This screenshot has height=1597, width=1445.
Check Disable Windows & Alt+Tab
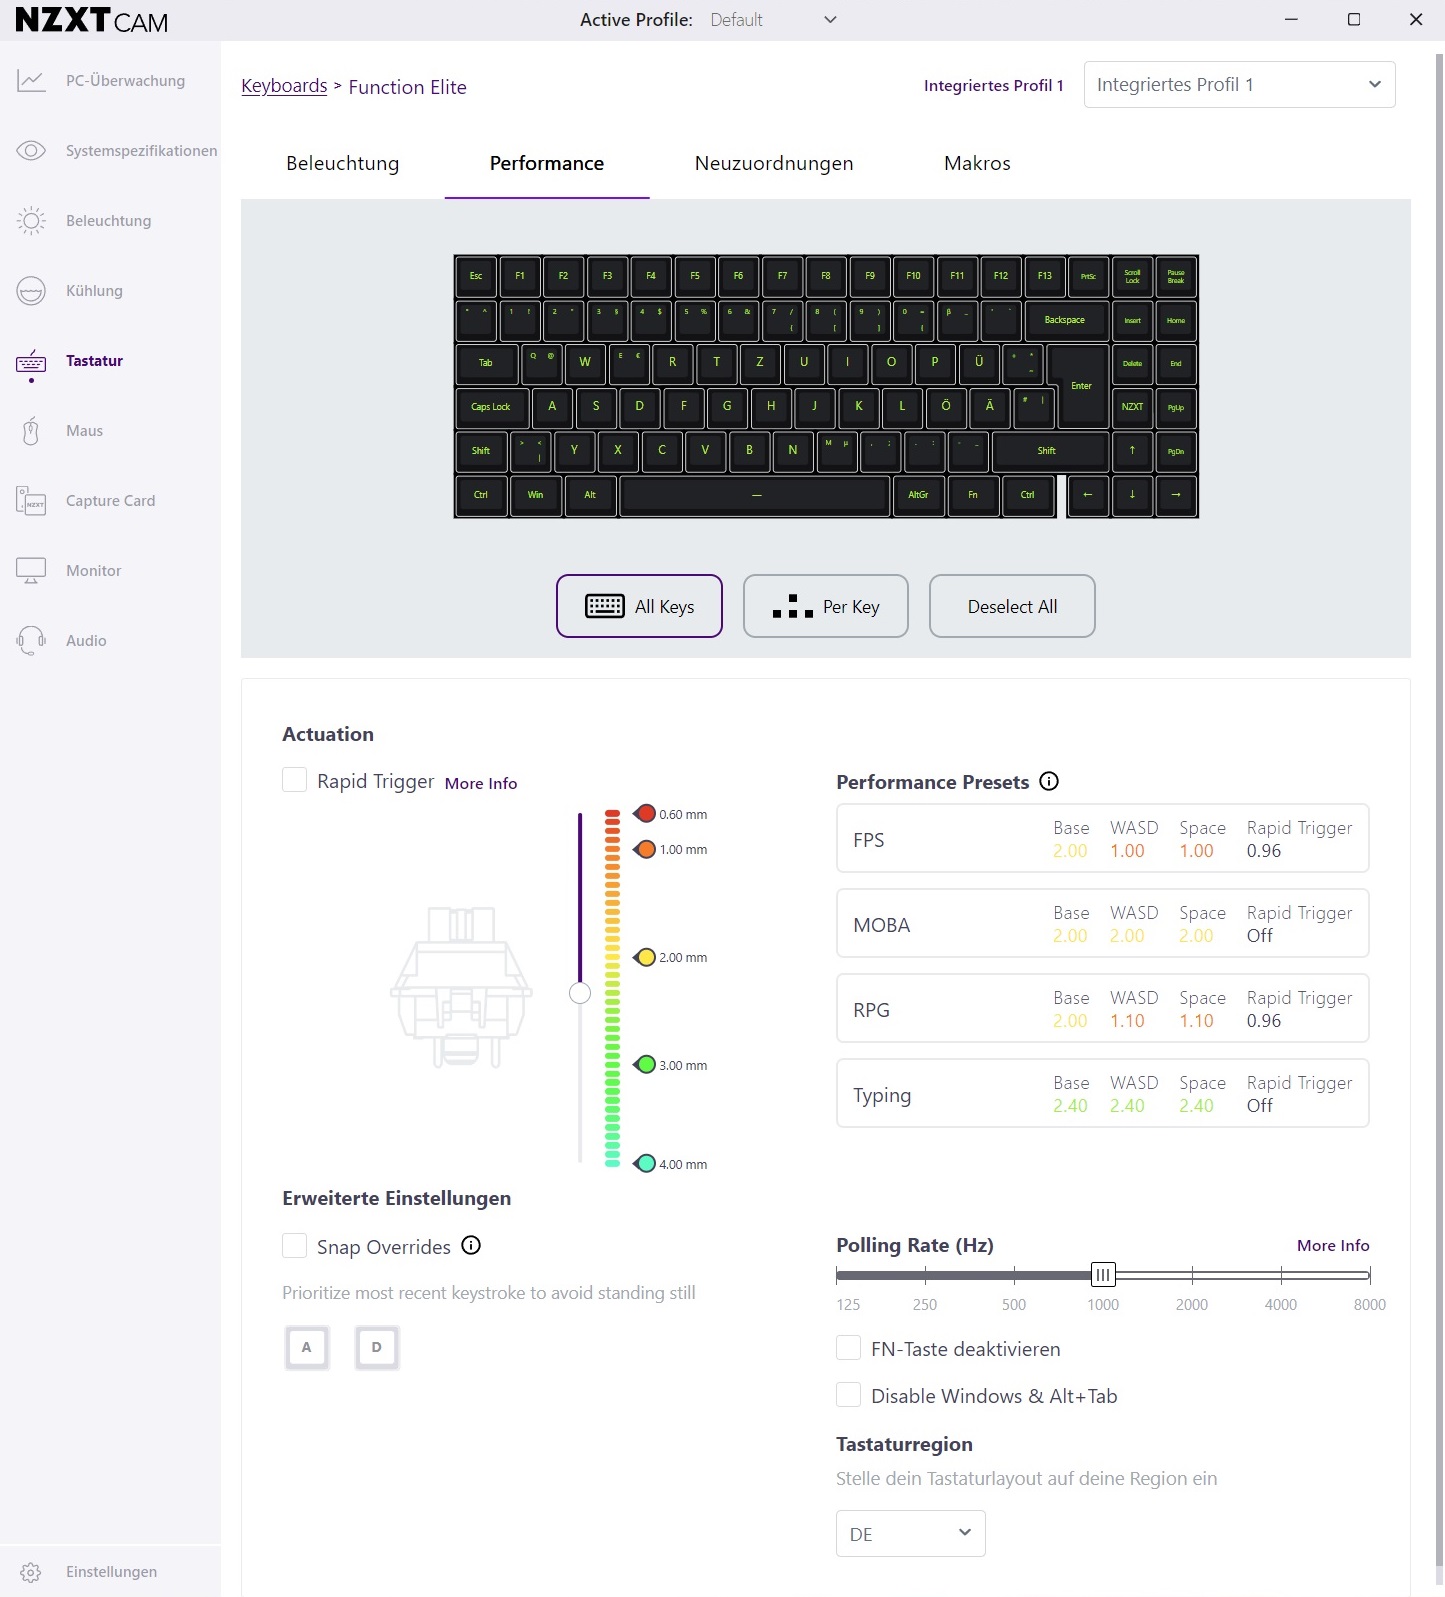(848, 1395)
